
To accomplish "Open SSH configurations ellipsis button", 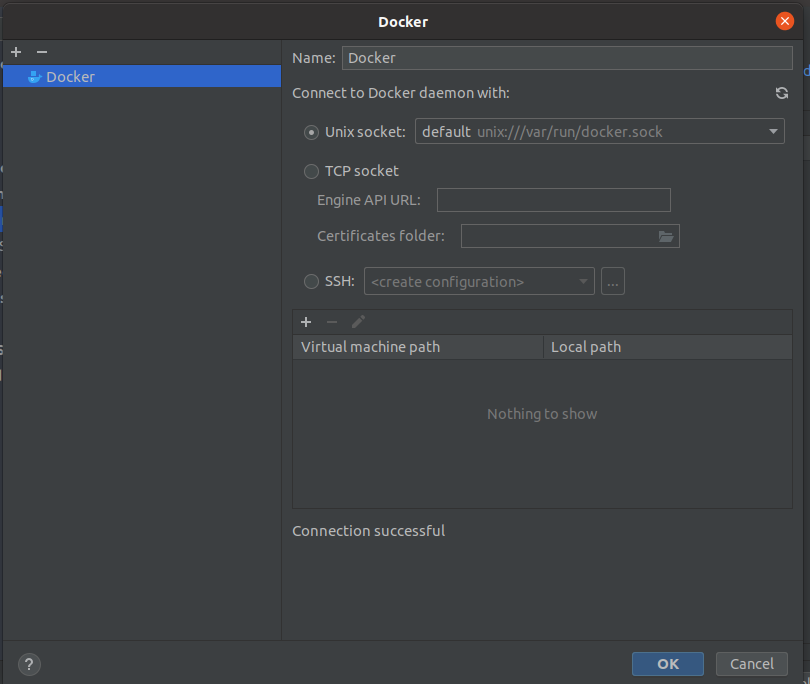I will pos(614,282).
